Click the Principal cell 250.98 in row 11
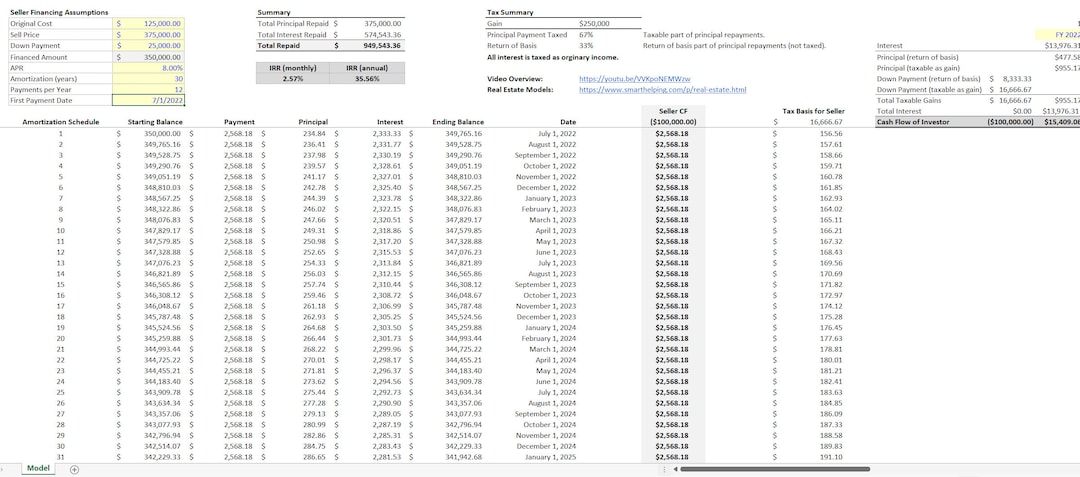Screen dimensions: 1080x477 pyautogui.click(x=315, y=242)
